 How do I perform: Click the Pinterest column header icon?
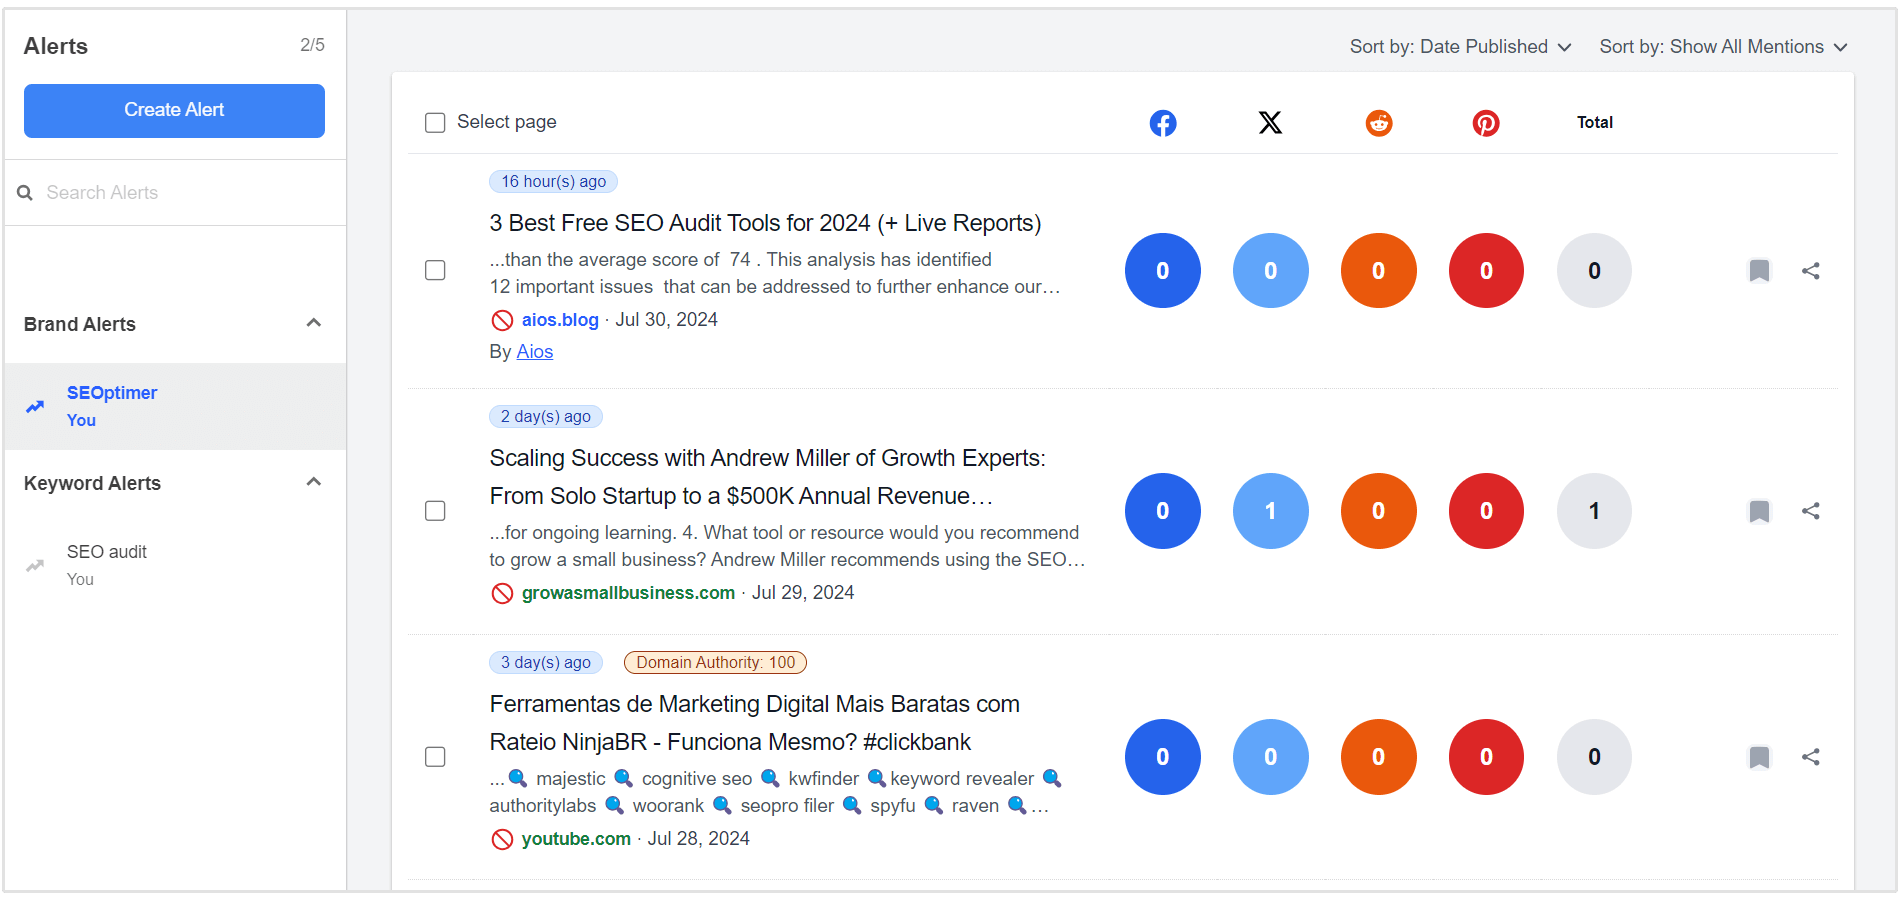pyautogui.click(x=1486, y=123)
